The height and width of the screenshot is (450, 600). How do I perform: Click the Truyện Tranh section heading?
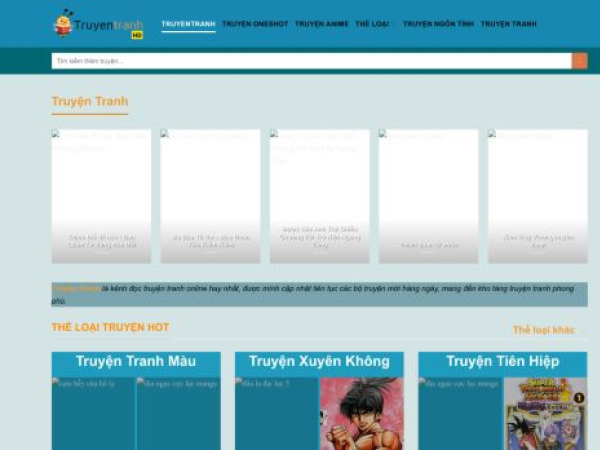pos(90,102)
